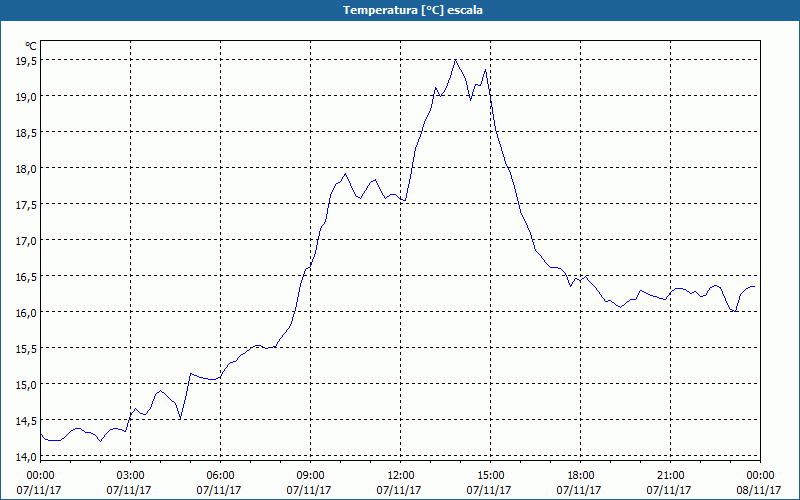The image size is (800, 500).
Task: Click the 12:00 time label
Action: click(x=401, y=476)
